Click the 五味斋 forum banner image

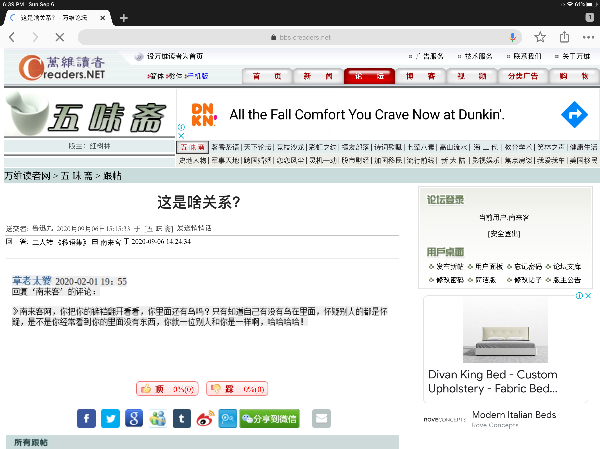pos(89,114)
